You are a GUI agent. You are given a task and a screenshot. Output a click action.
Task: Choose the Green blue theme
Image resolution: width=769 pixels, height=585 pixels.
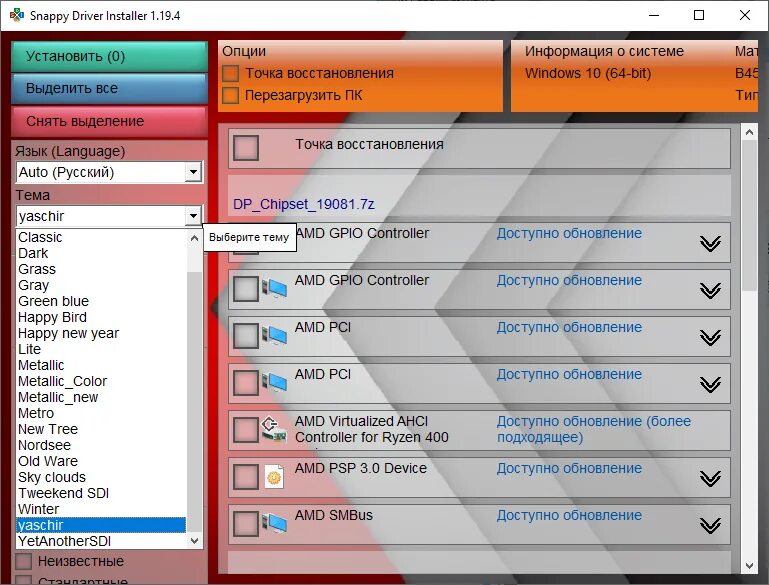[101, 301]
